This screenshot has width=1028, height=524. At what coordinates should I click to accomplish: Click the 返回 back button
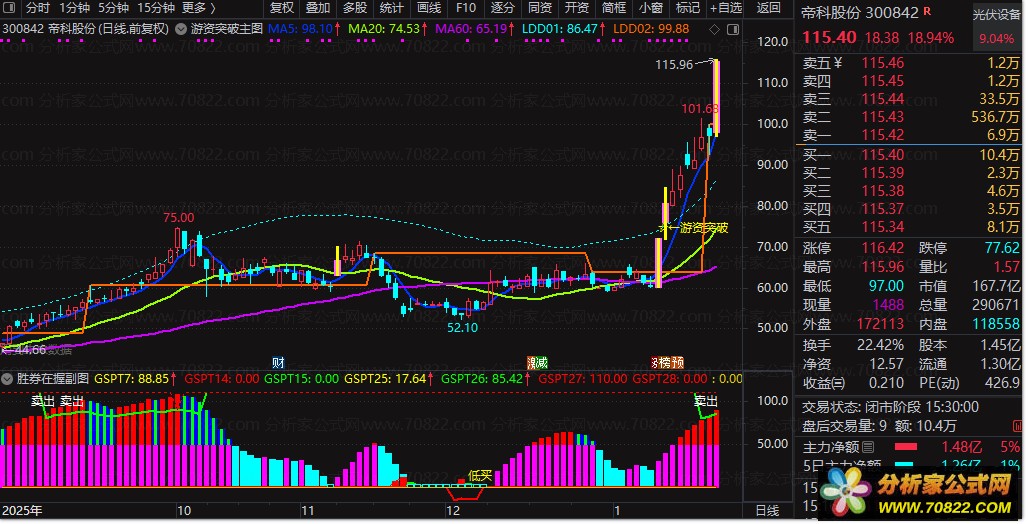click(769, 8)
